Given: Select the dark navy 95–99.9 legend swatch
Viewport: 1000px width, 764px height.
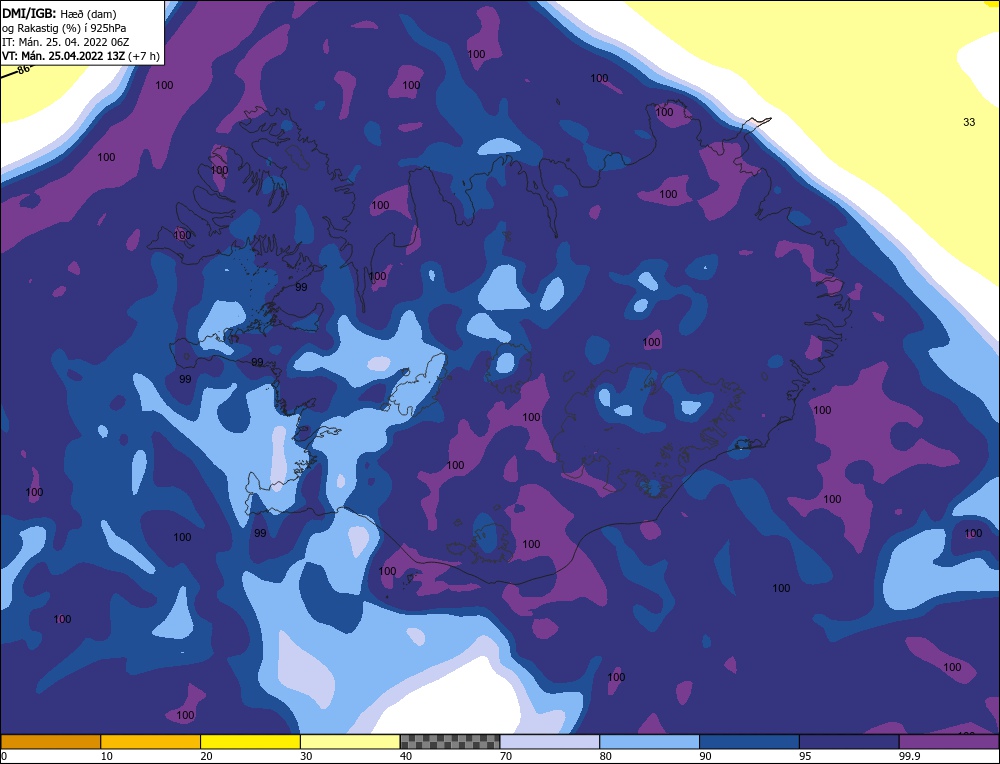Looking at the screenshot, I should tap(849, 742).
